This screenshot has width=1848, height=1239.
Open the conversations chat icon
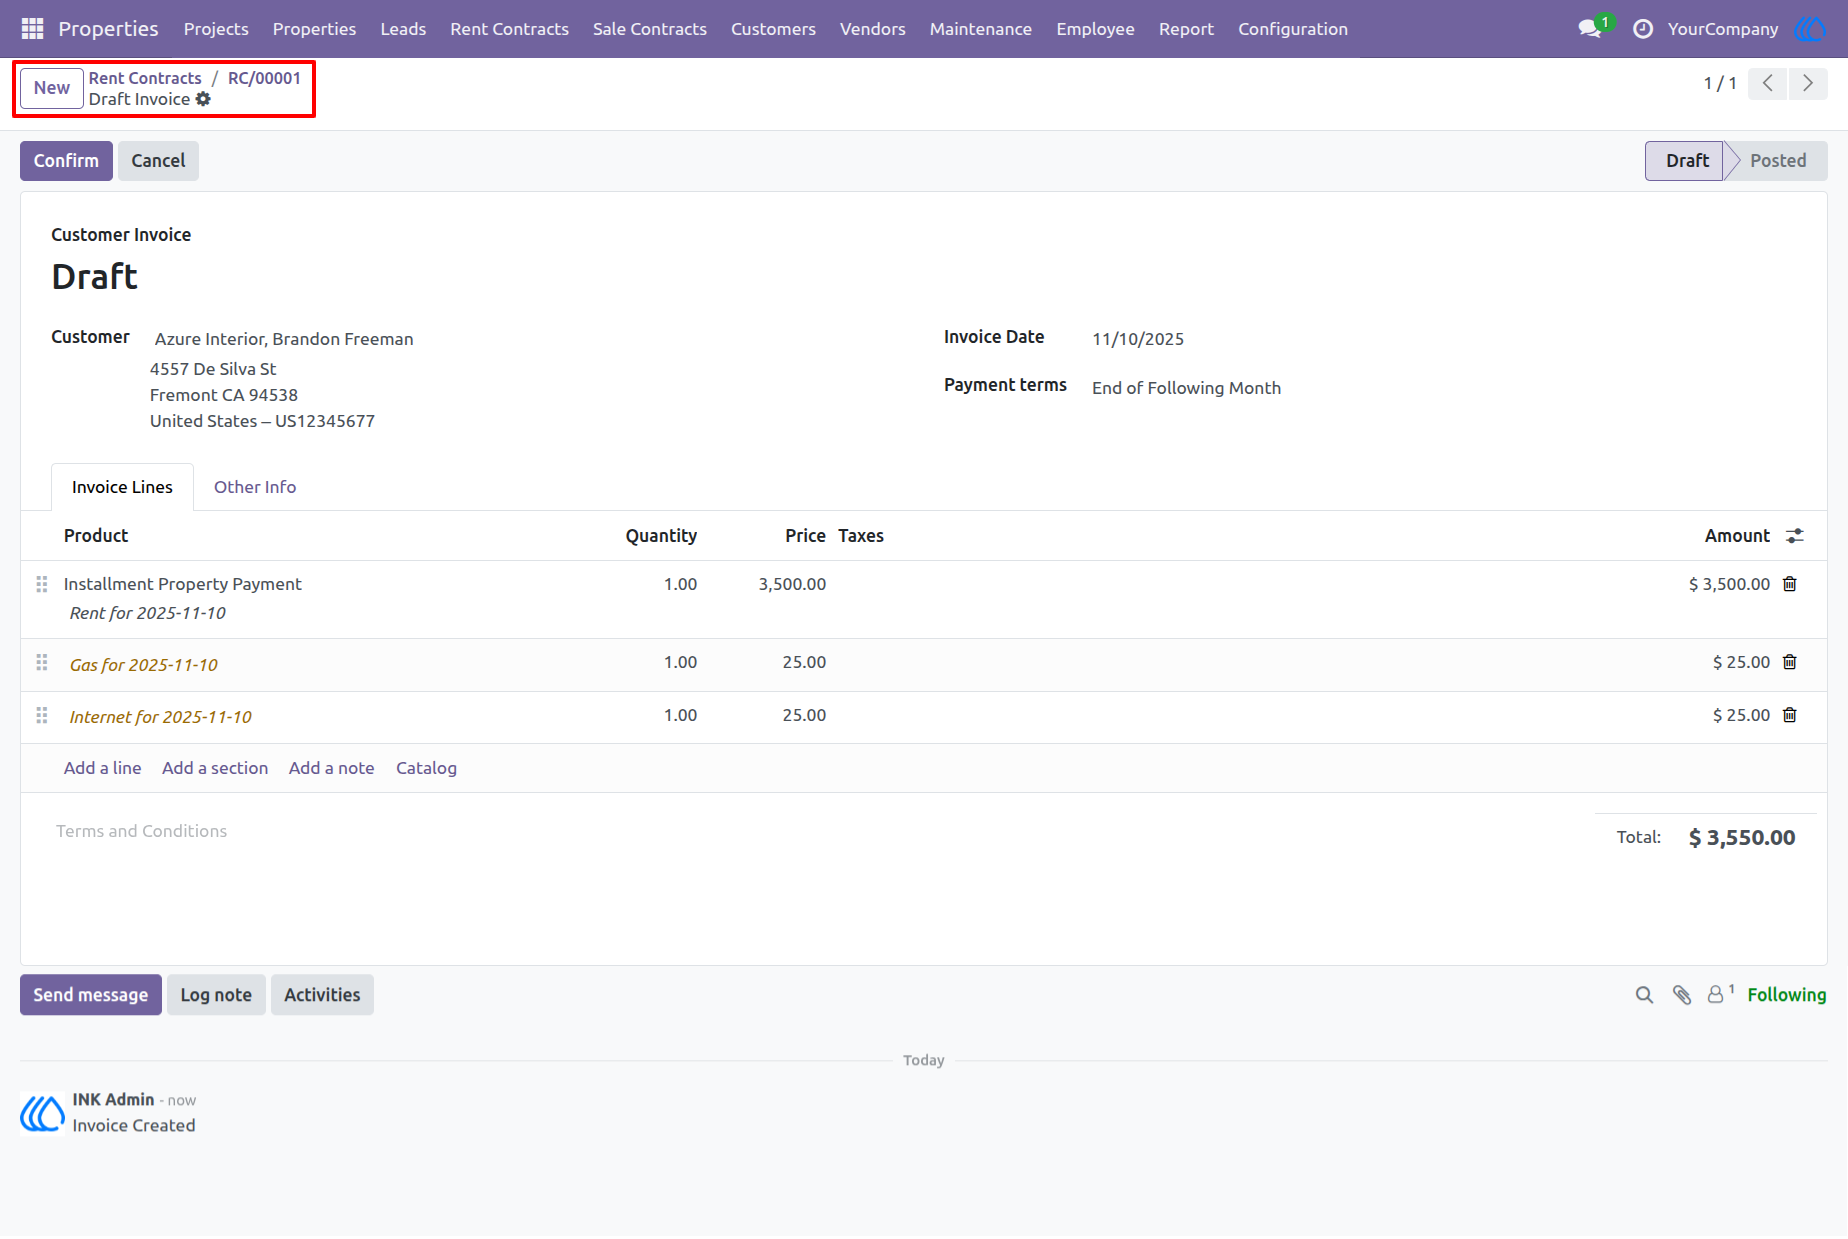click(1590, 29)
